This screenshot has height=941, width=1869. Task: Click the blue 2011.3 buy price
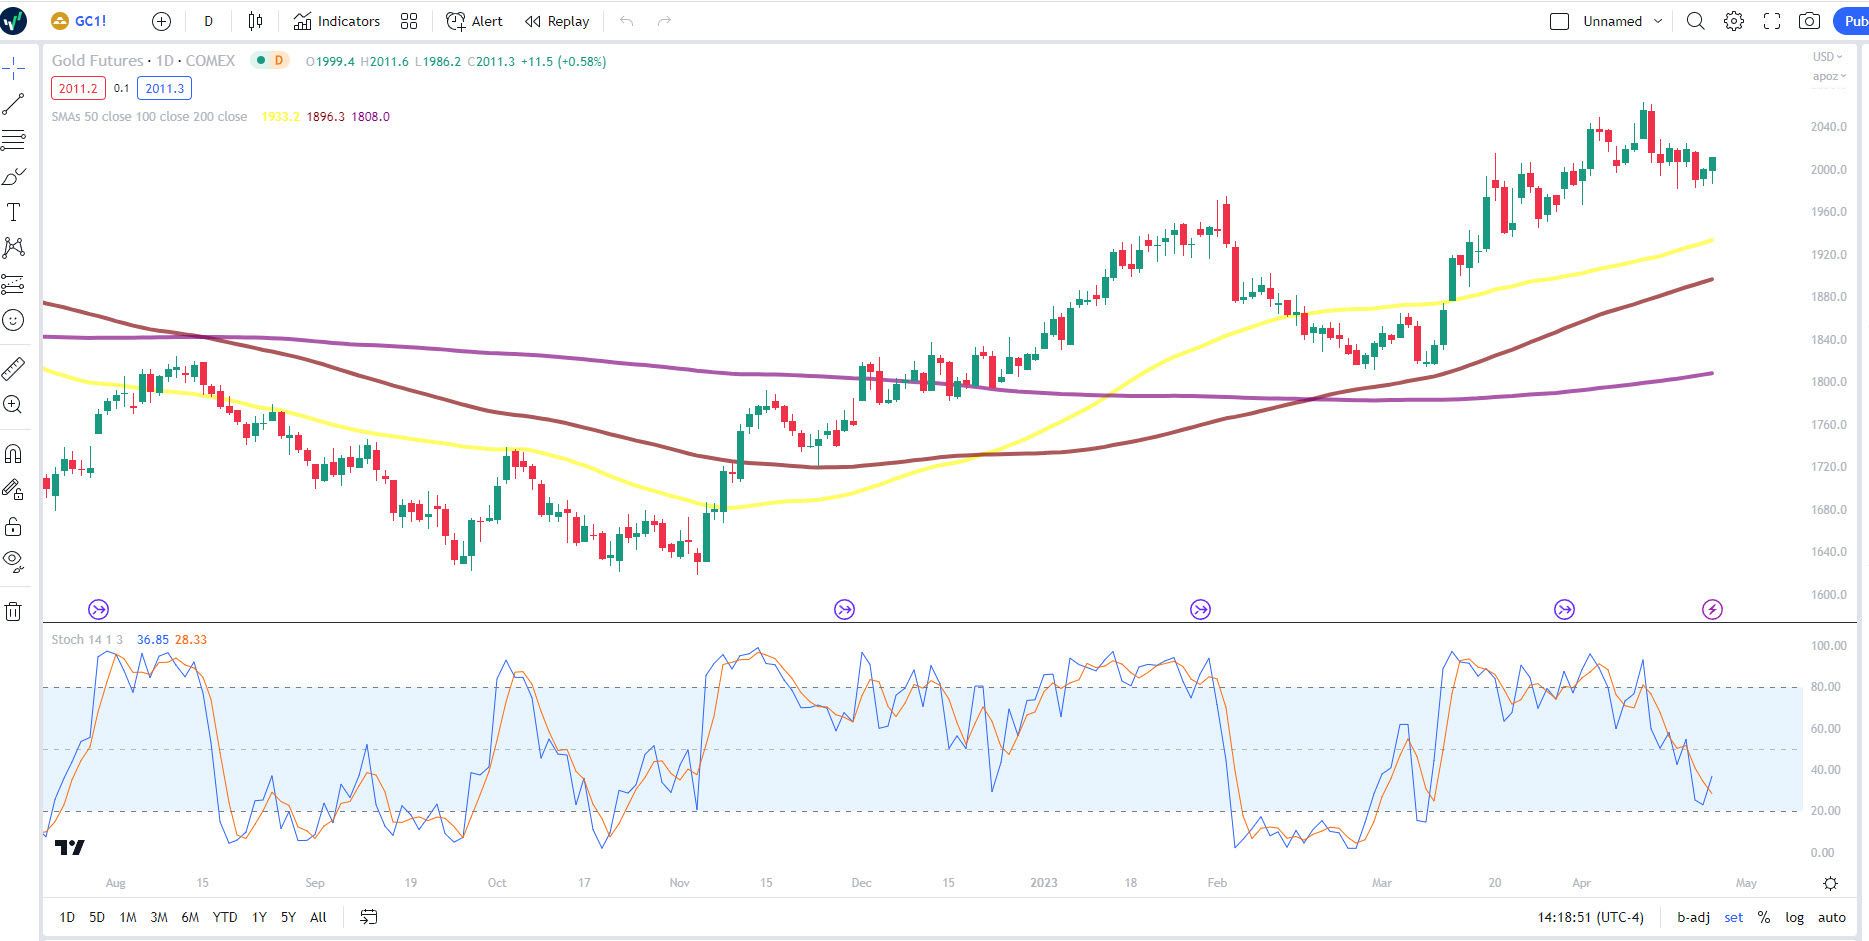[165, 88]
